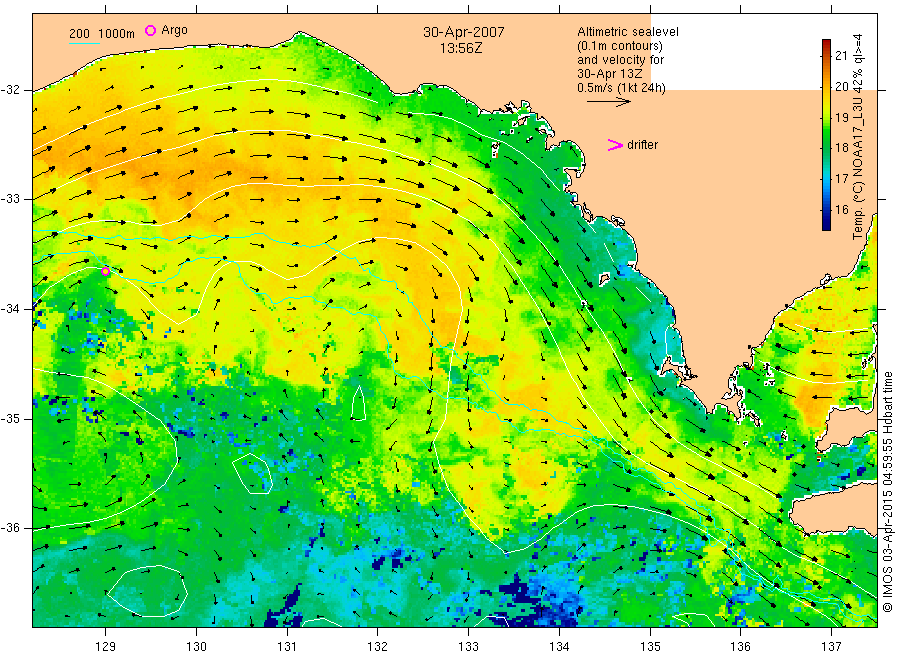Click the '200 1000m' depth label
This screenshot has width=900, height=660.
pos(102,34)
